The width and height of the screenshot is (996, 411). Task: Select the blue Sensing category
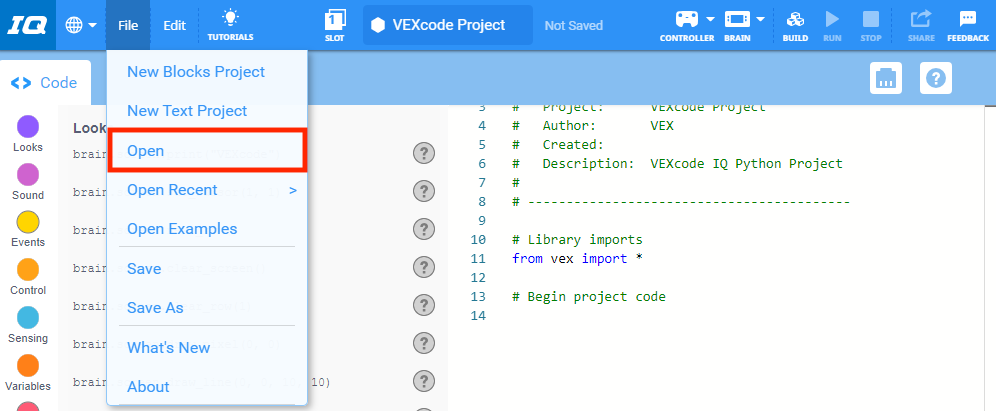(27, 325)
